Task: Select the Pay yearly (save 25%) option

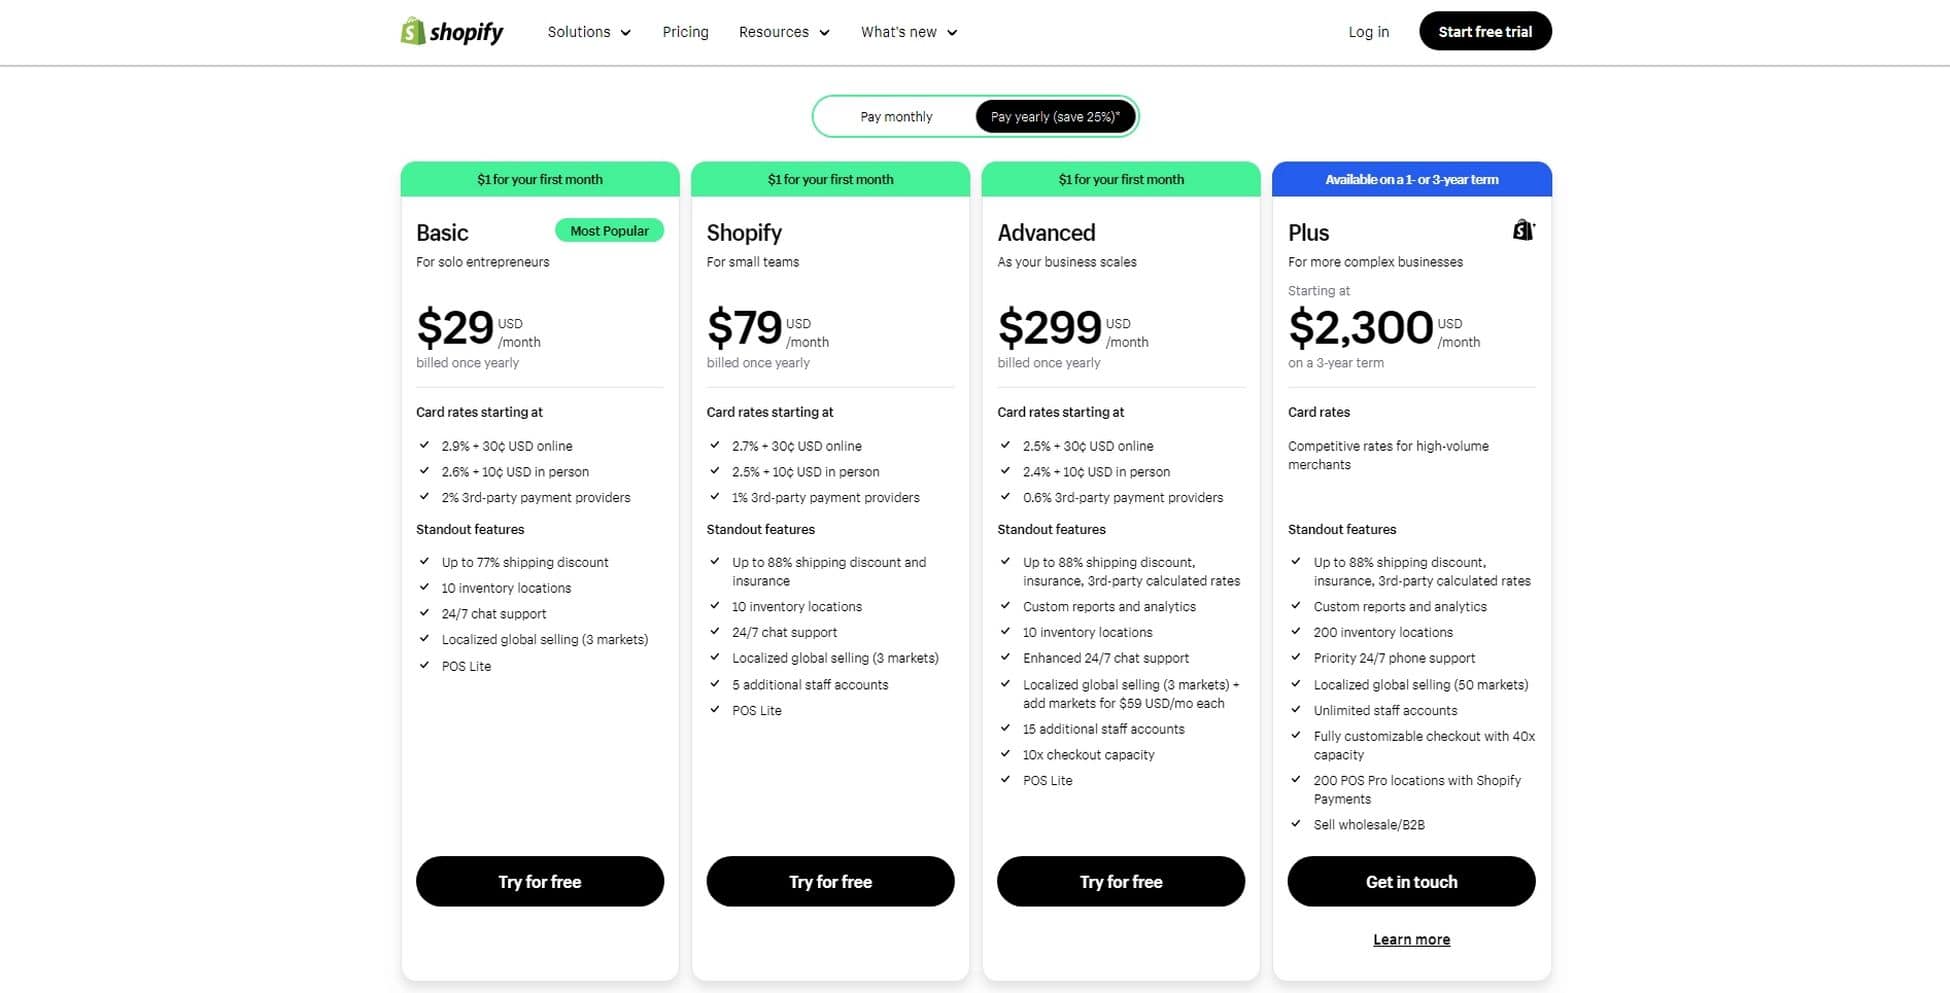Action: (x=1053, y=116)
